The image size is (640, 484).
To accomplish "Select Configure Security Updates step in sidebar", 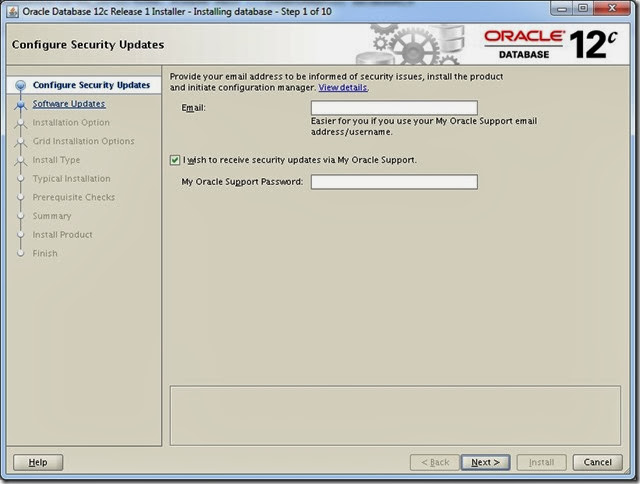I will (91, 85).
